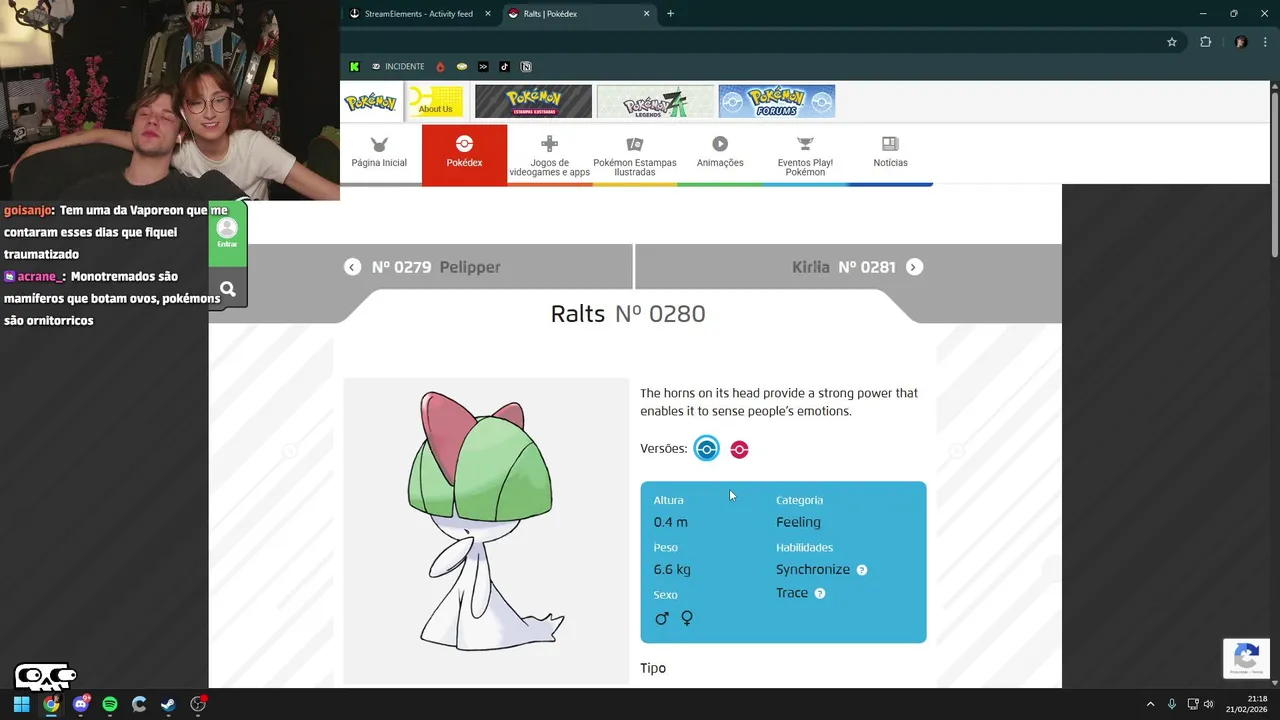Click the Ralts artwork image
The image size is (1280, 720).
pyautogui.click(x=486, y=531)
